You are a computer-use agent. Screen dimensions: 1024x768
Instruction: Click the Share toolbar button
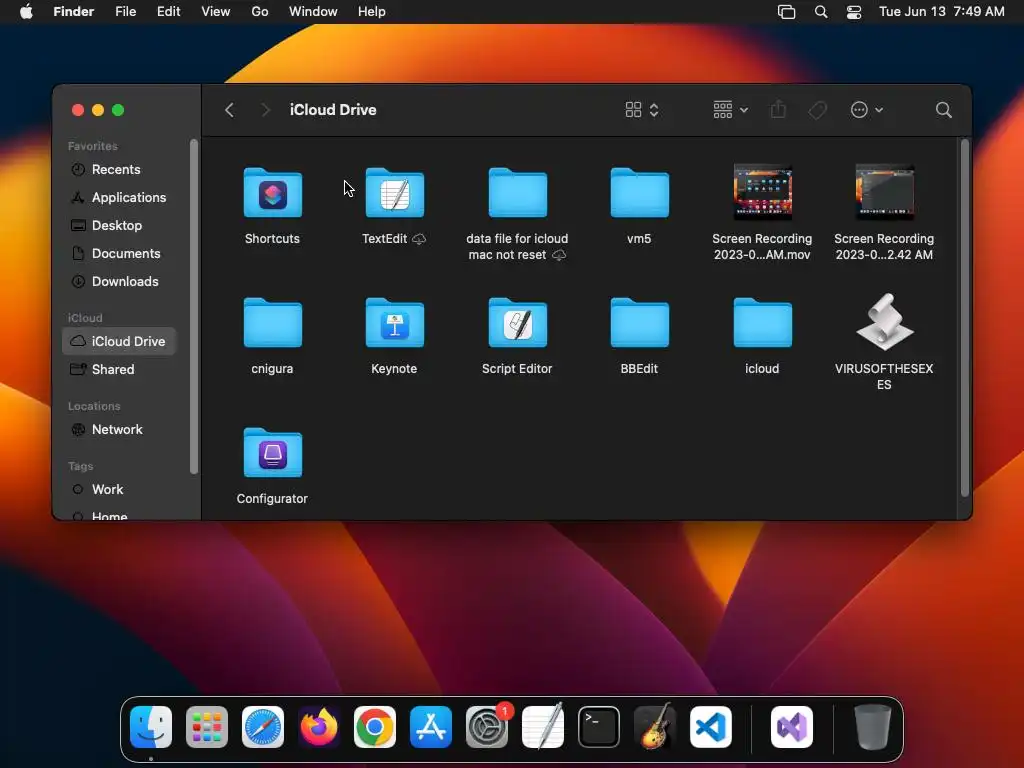click(778, 110)
